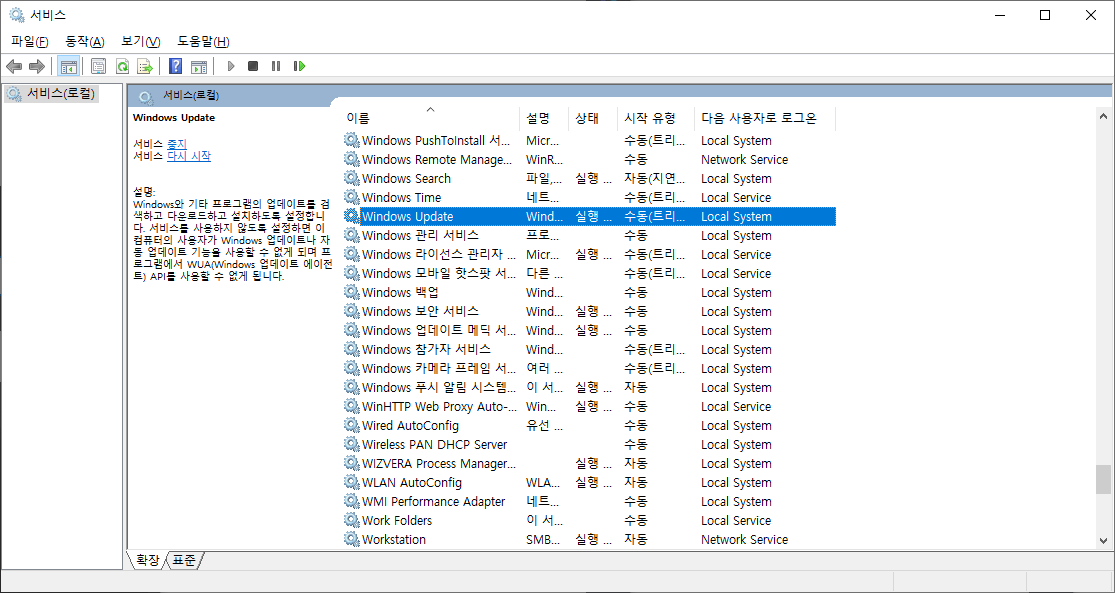This screenshot has width=1115, height=593.
Task: Stop the service with the square stop button
Action: [x=252, y=66]
